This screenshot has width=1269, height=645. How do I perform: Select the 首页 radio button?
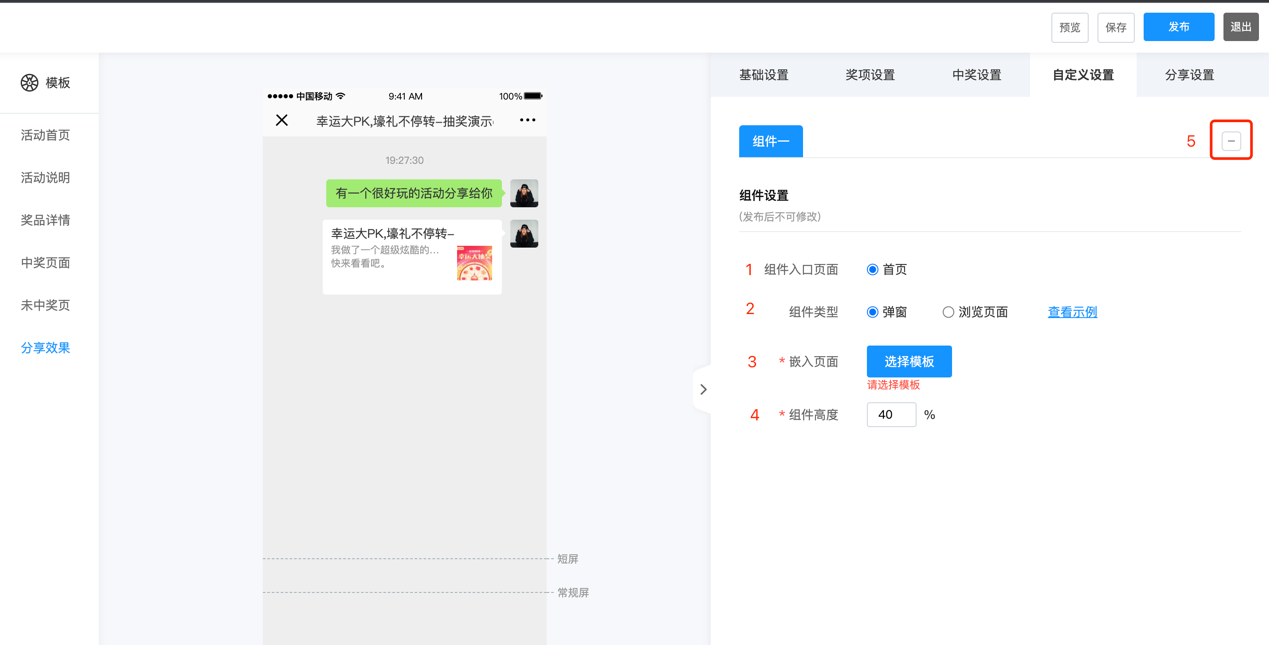coord(873,270)
